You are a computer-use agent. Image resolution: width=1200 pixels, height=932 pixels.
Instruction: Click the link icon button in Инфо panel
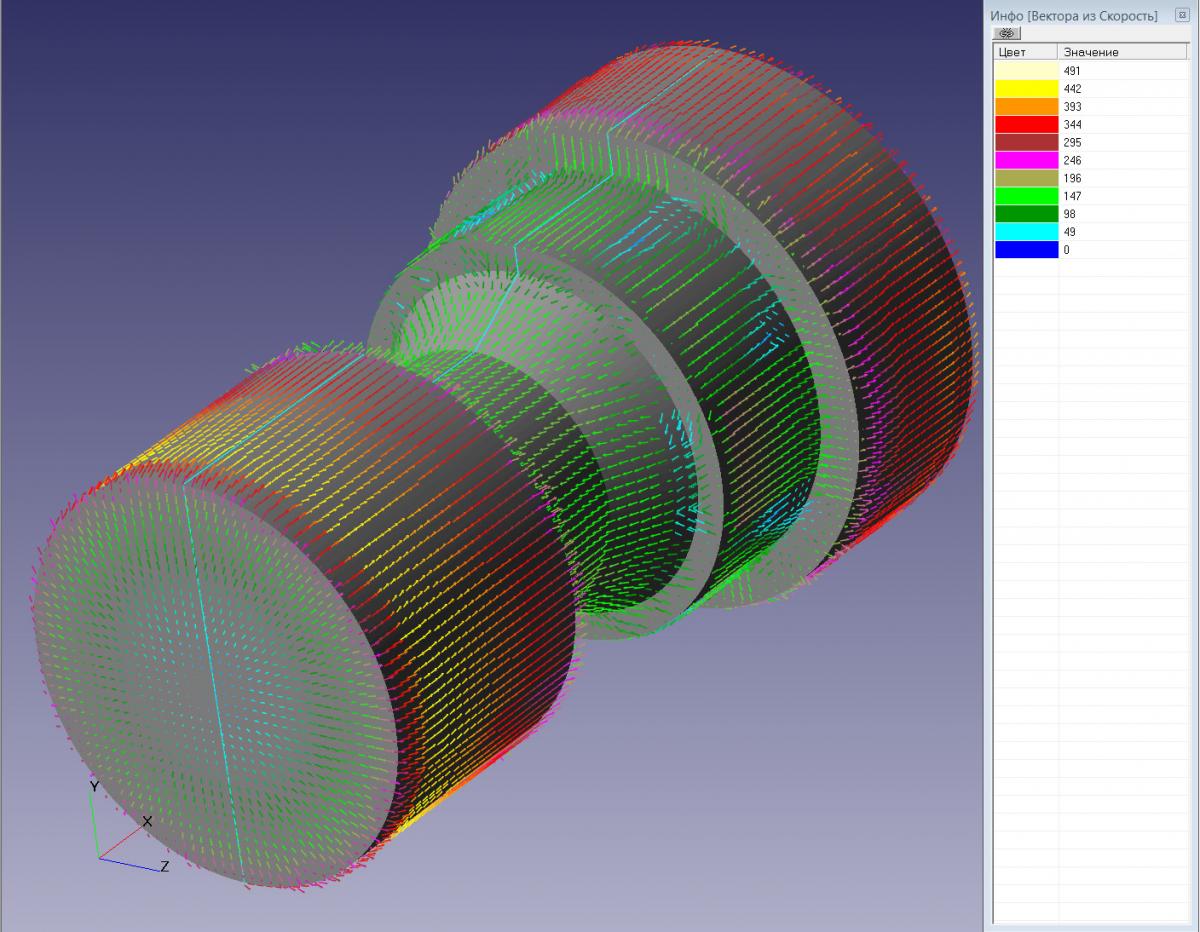[x=1005, y=33]
